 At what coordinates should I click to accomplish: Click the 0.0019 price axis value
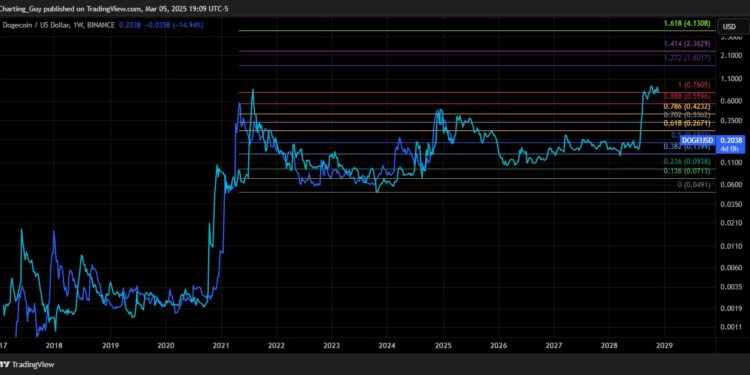[732, 309]
